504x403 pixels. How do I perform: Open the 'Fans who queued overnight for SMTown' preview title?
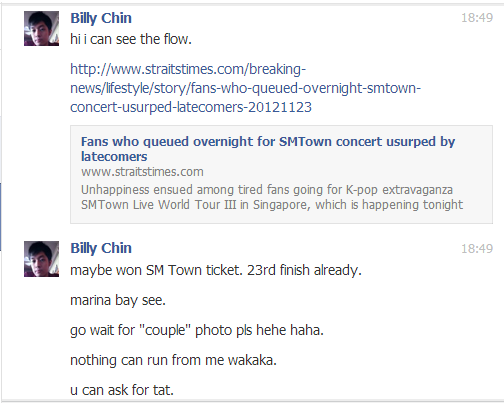tap(268, 149)
